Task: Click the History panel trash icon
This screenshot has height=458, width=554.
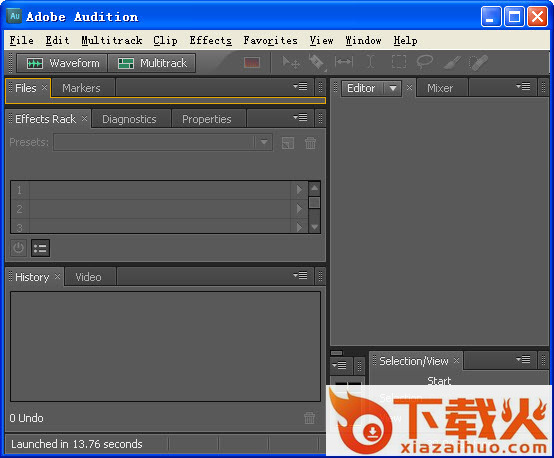Action: click(310, 418)
